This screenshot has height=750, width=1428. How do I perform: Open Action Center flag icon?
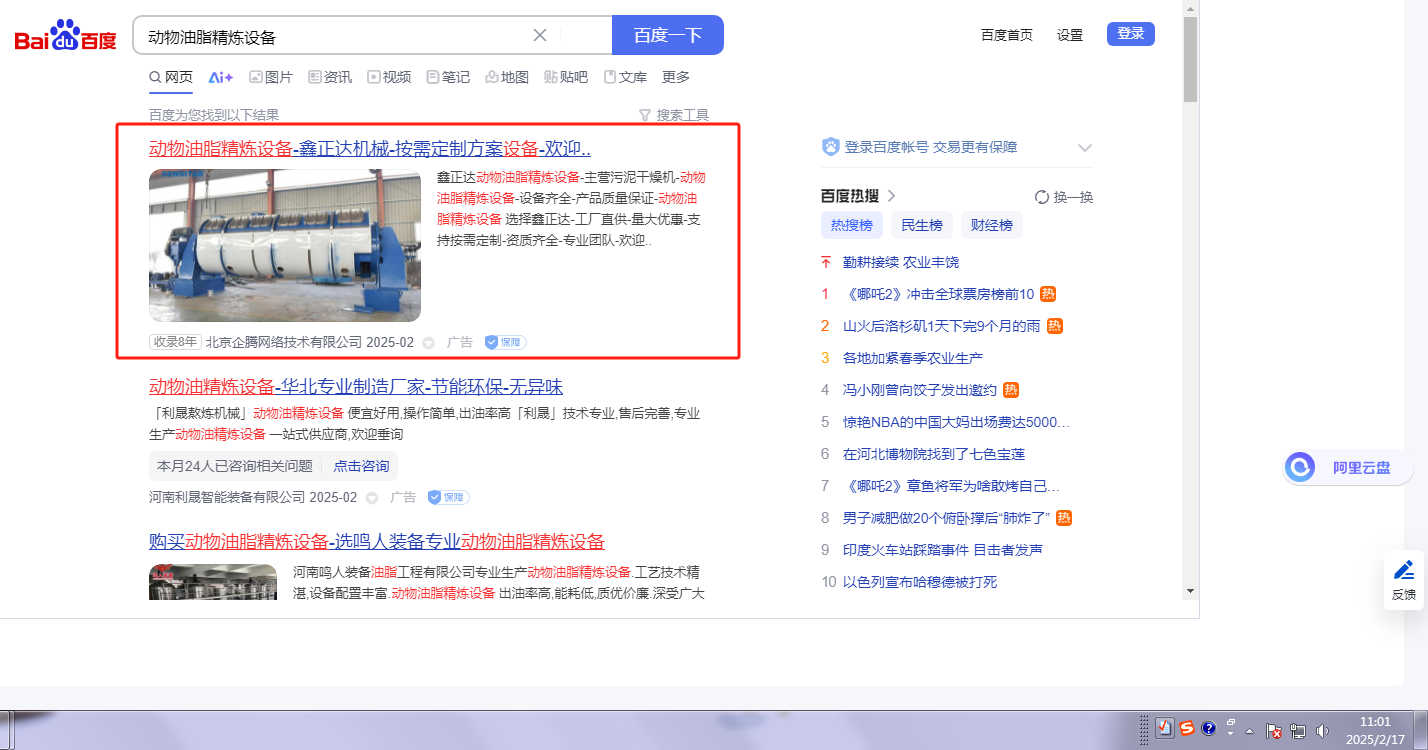tap(1274, 731)
